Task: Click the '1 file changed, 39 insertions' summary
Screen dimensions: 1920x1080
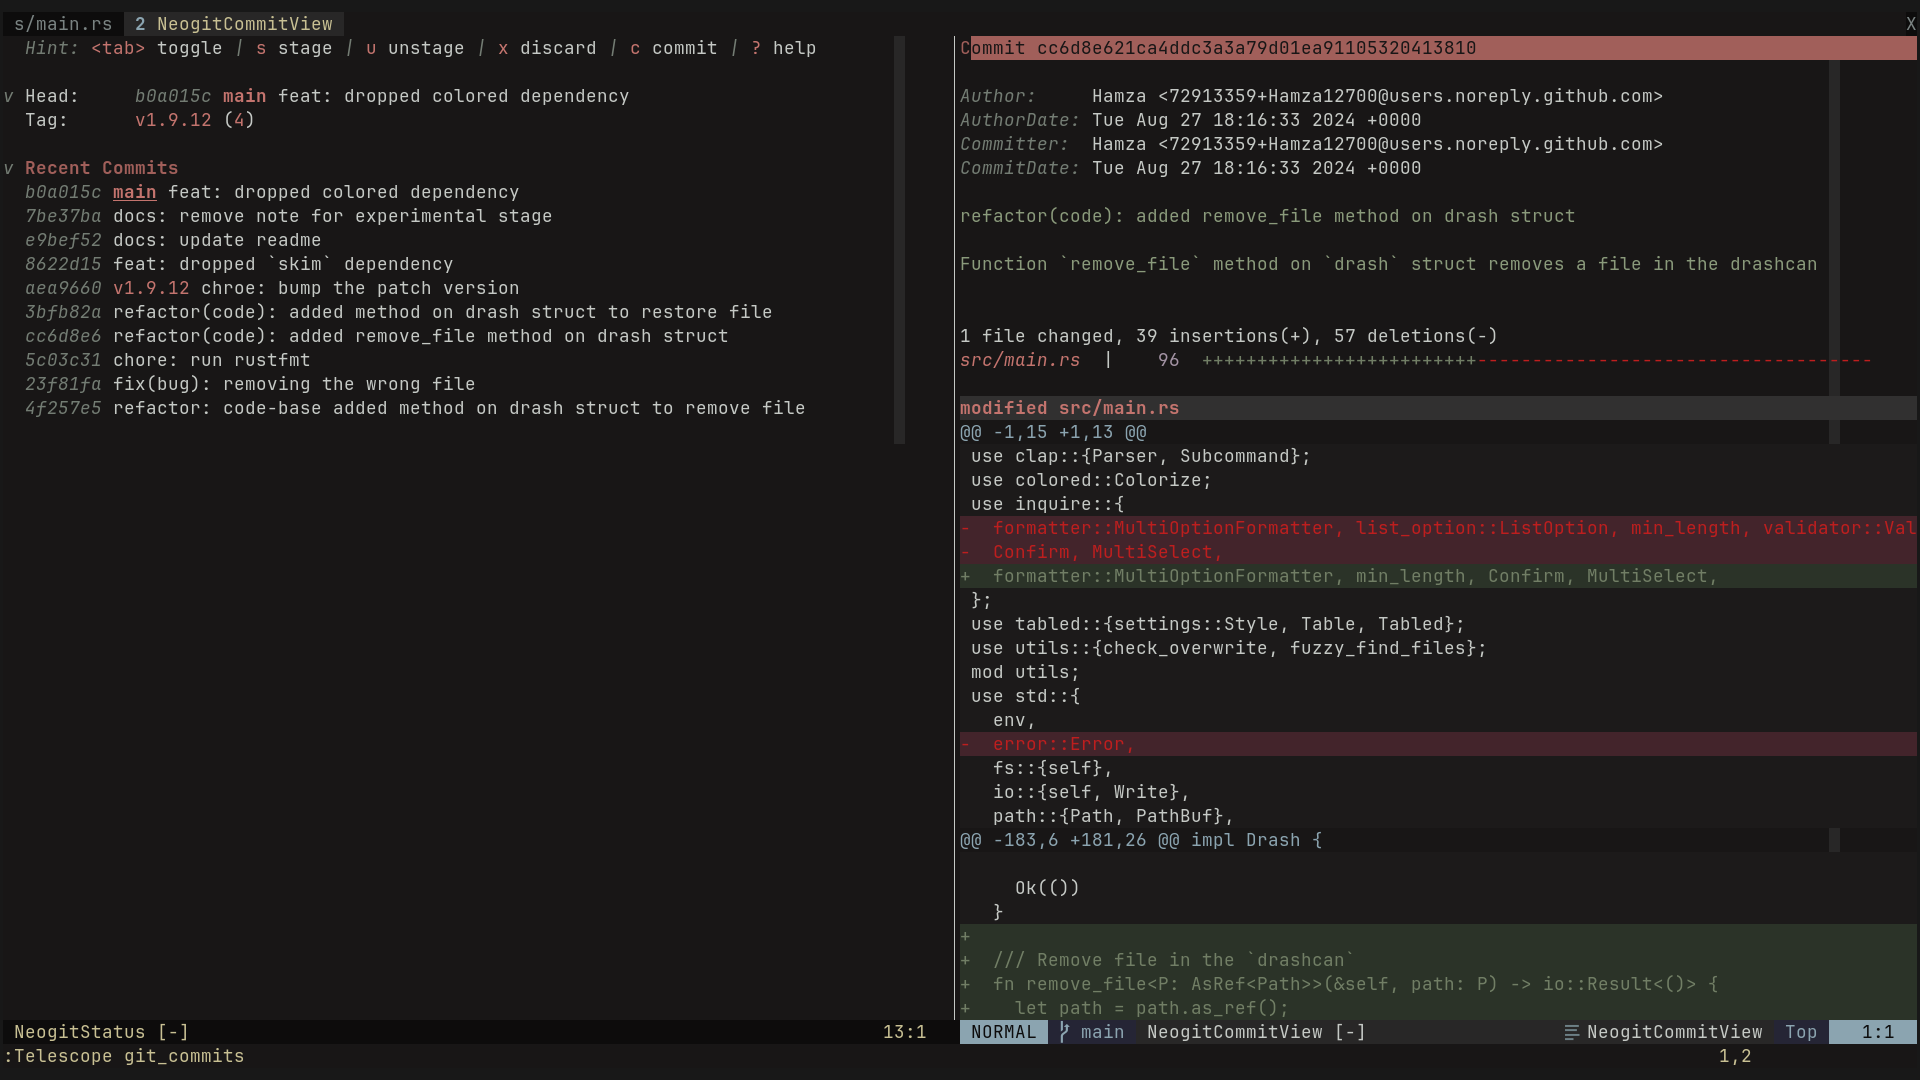Action: pyautogui.click(x=1229, y=336)
